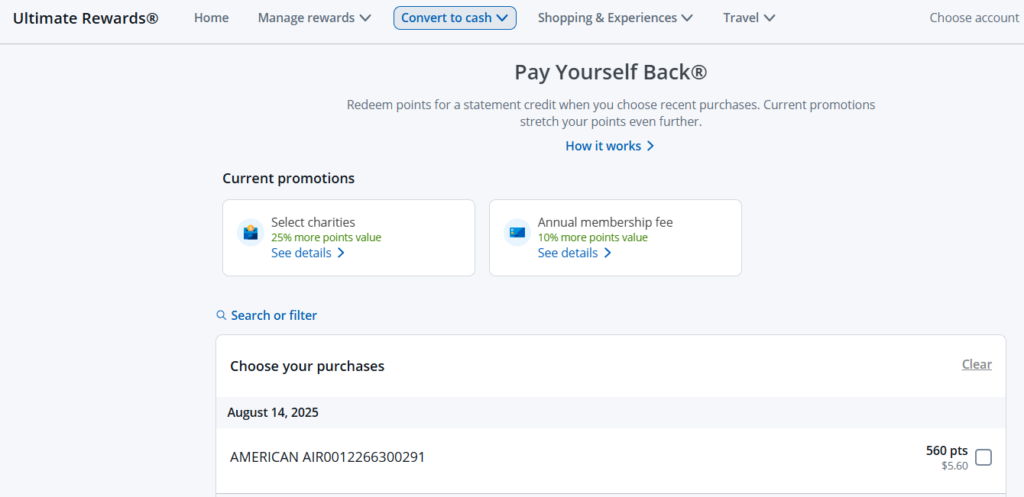Screen dimensions: 1024x497
Task: Click the 10% more points value text
Action: pyautogui.click(x=592, y=238)
